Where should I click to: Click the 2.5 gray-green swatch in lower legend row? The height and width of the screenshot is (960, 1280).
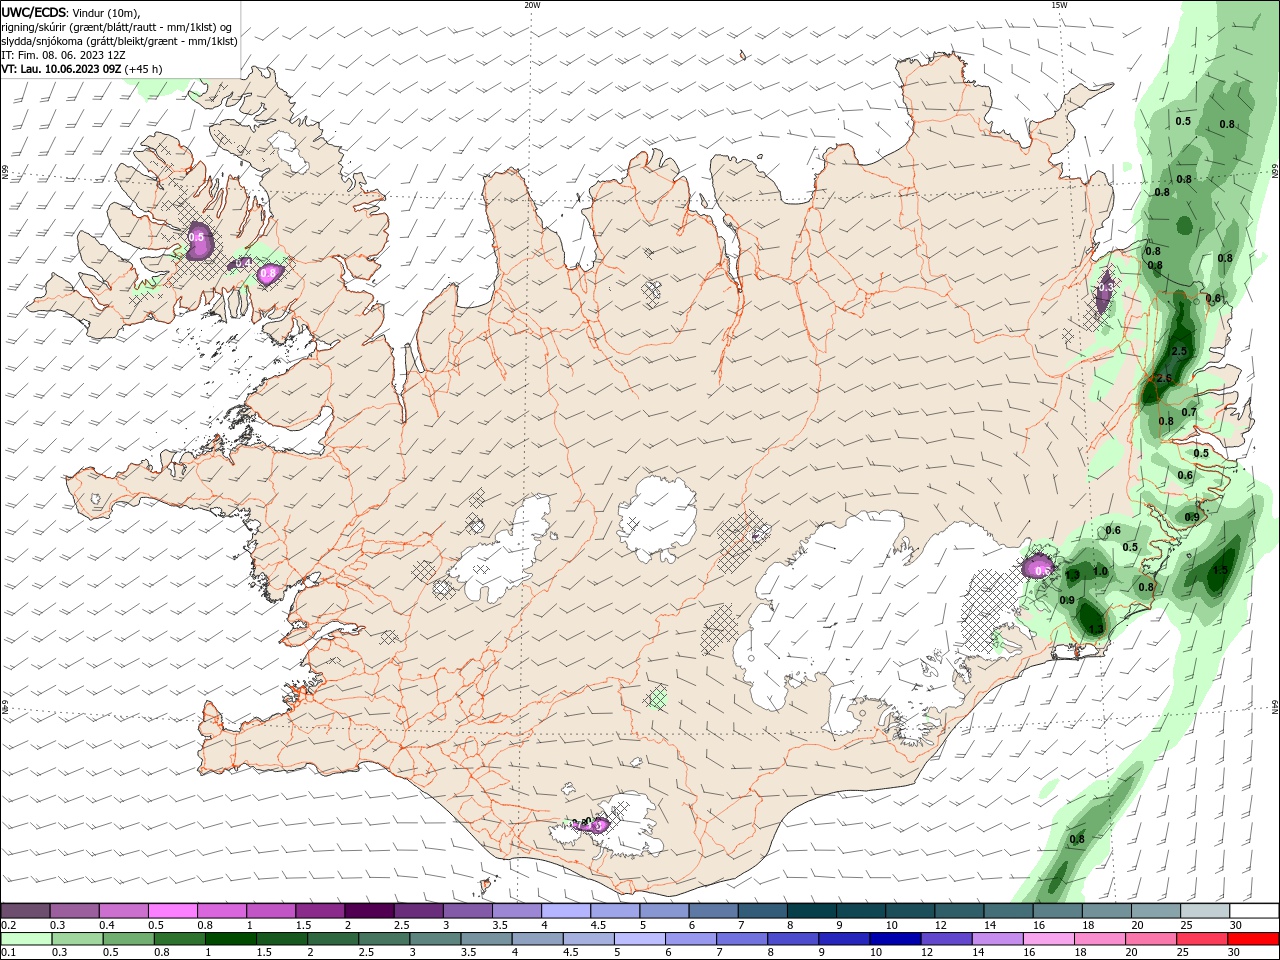coord(384,939)
